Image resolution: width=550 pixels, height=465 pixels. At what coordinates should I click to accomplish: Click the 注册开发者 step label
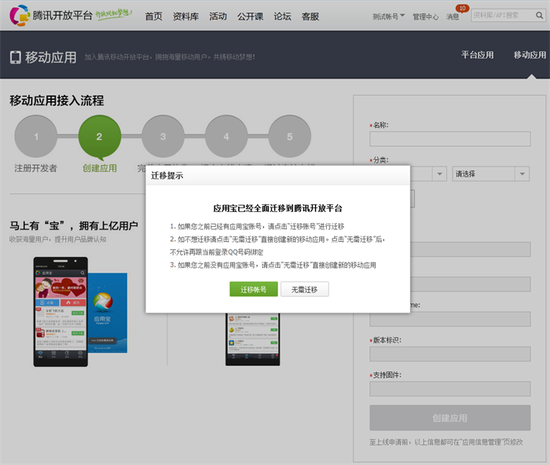(x=35, y=168)
